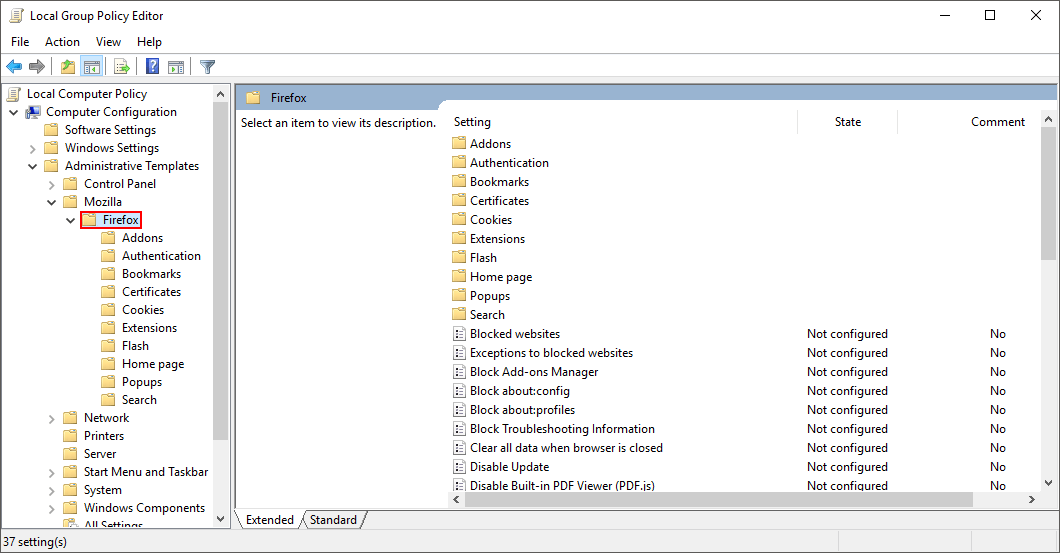
Task: Click the Blocked websites policy setting icon
Action: pos(459,334)
